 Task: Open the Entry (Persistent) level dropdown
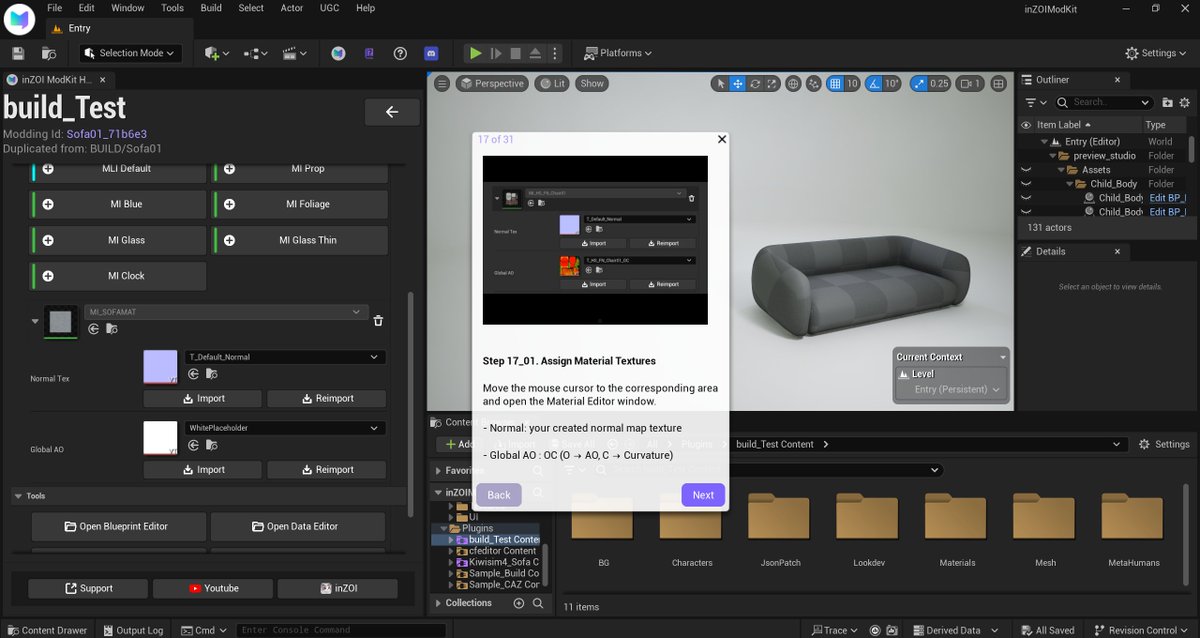coord(950,389)
